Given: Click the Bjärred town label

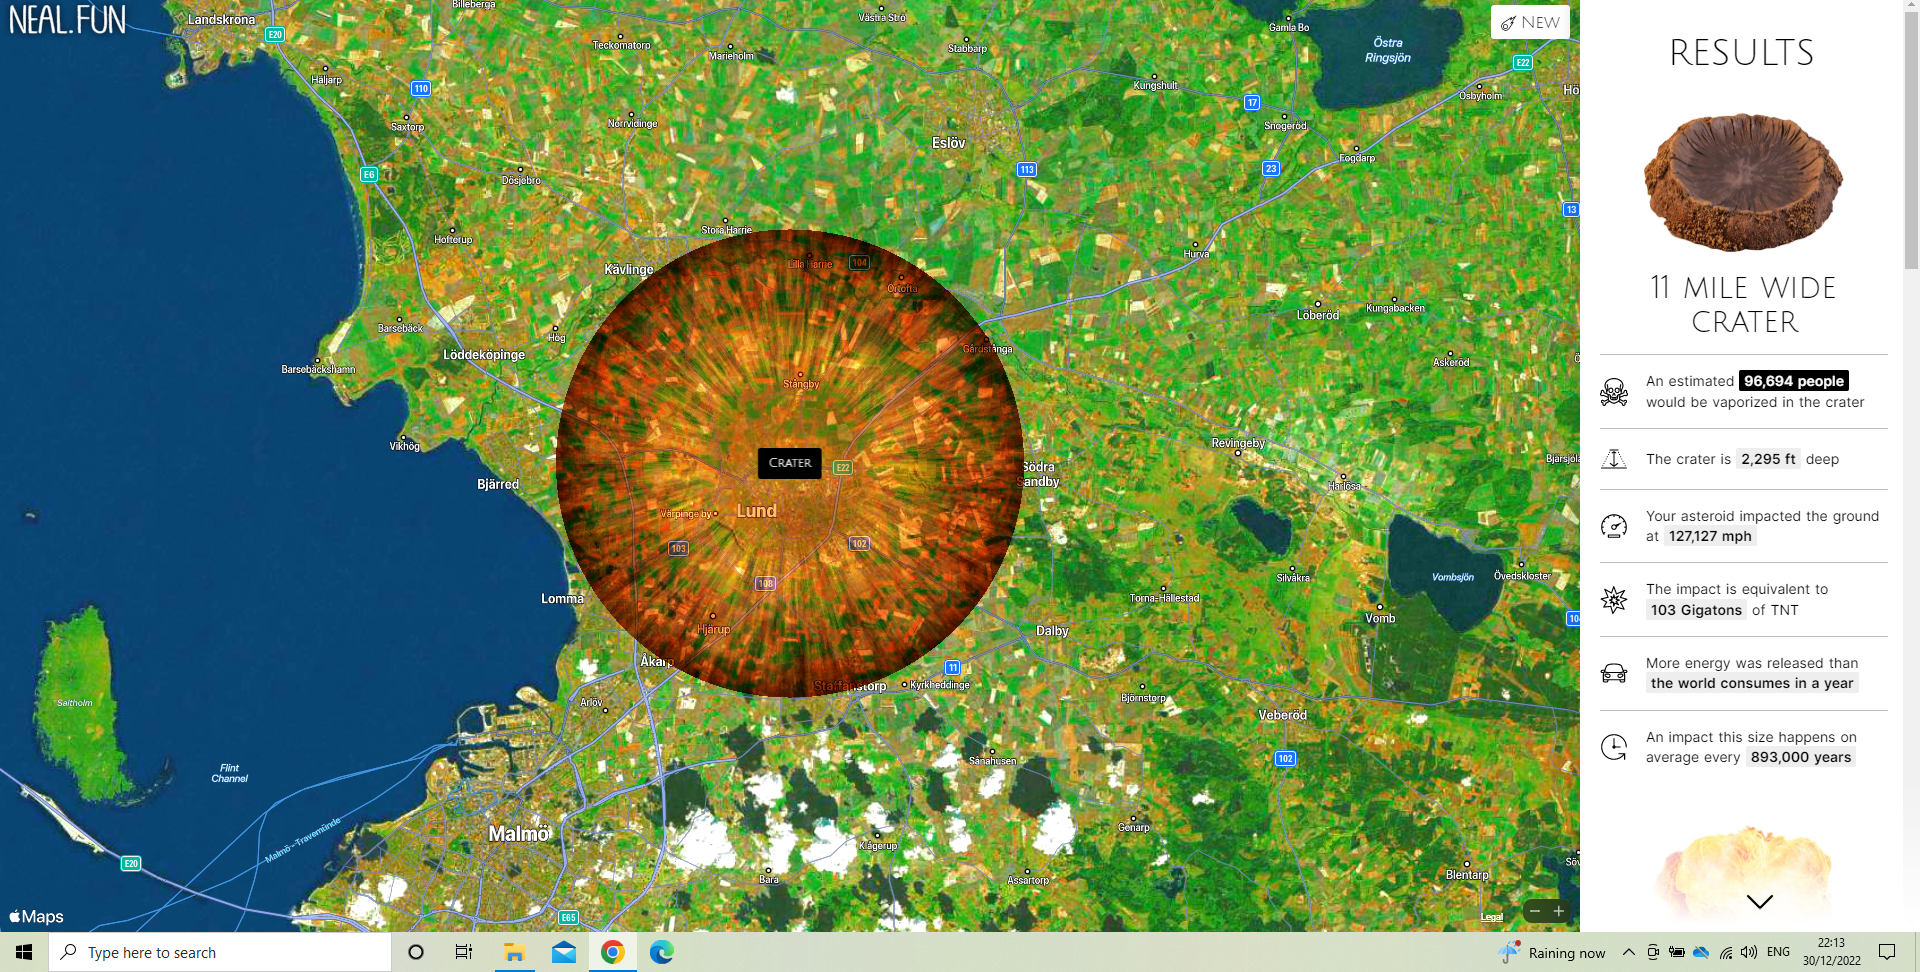Looking at the screenshot, I should (x=498, y=484).
